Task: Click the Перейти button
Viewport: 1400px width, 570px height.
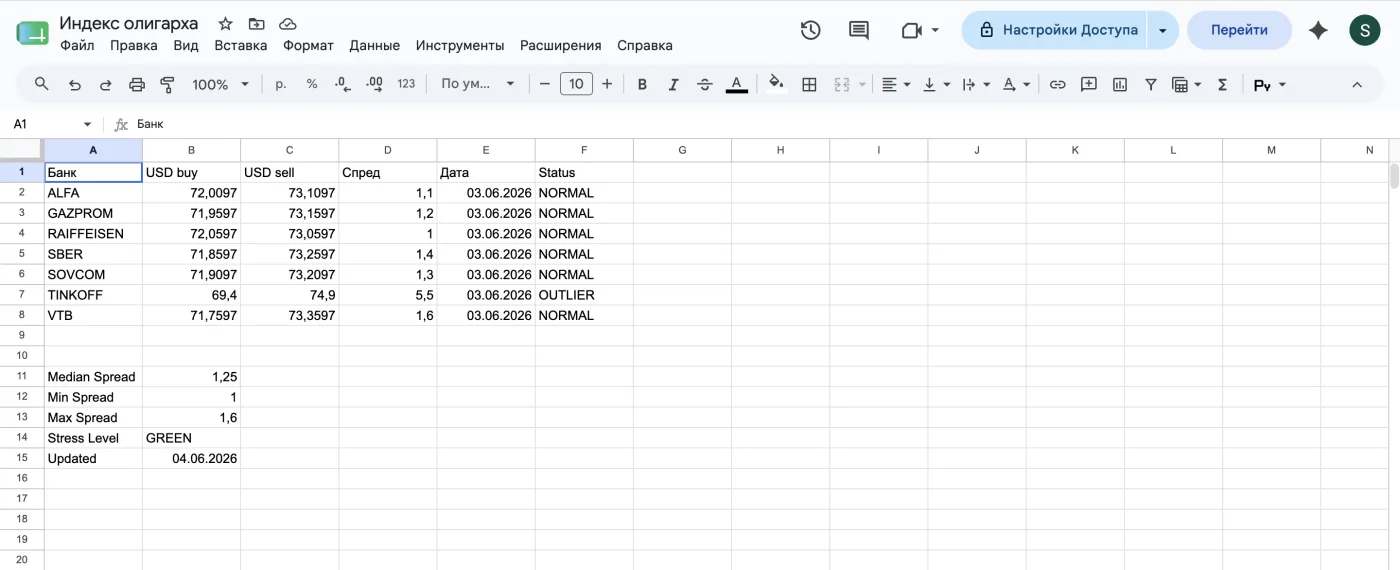Action: tap(1239, 30)
